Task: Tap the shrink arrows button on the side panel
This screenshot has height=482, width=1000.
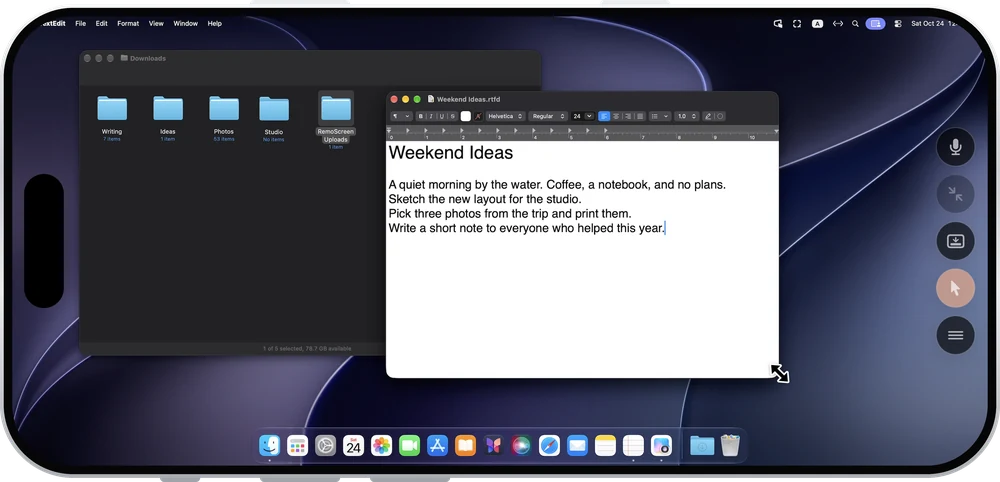Action: tap(955, 194)
